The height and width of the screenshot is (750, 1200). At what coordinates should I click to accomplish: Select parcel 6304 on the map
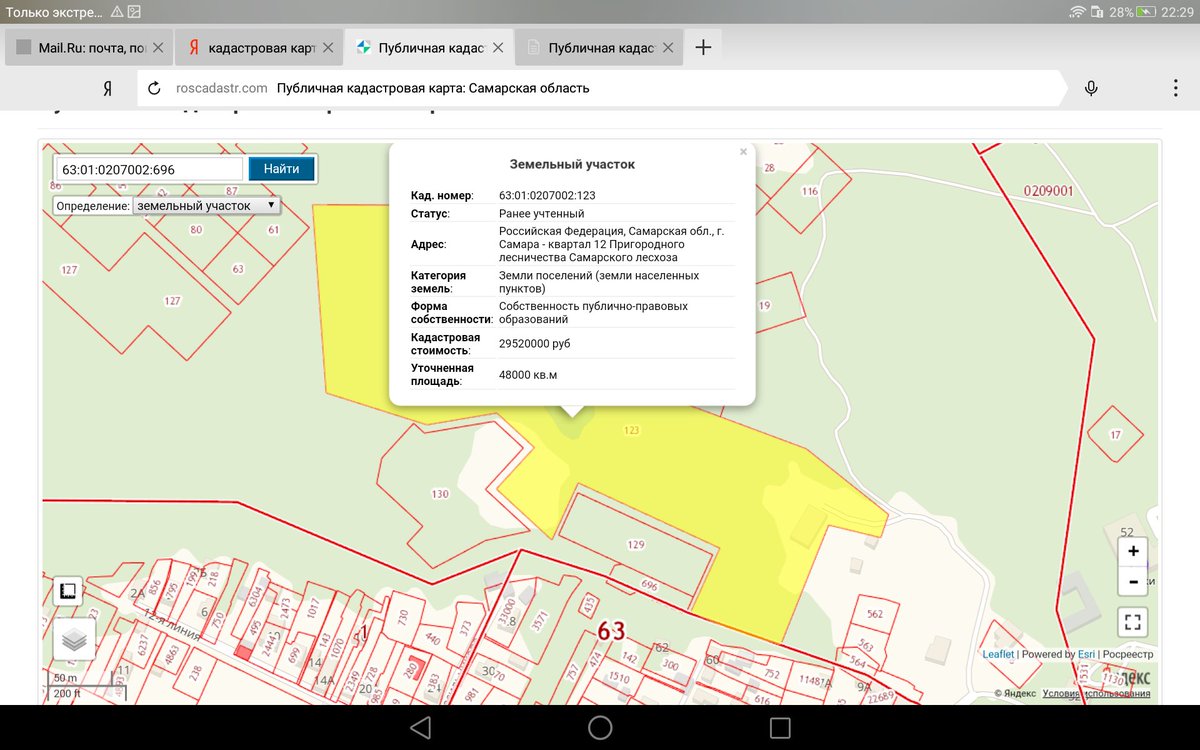coord(256,598)
